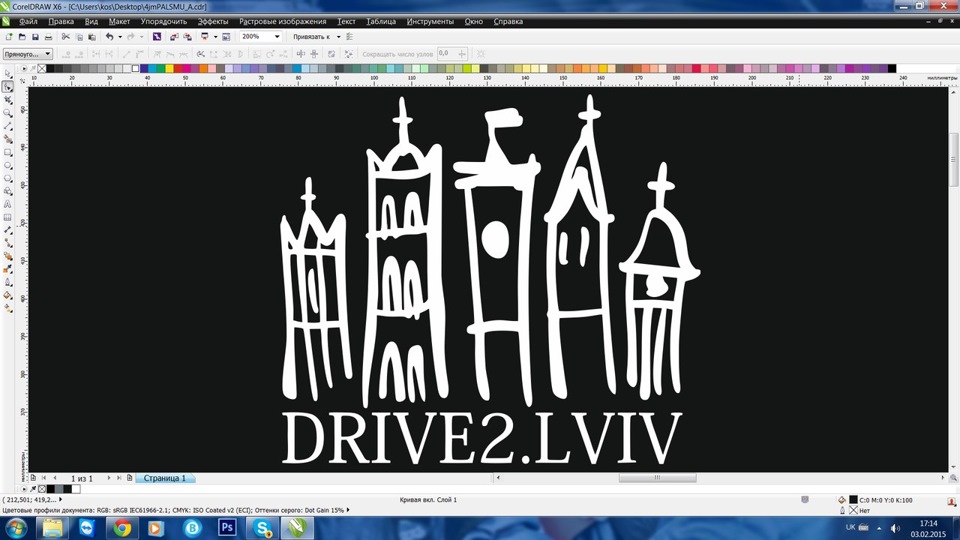Pick the black swatch ending the color palette
The image size is (960, 540).
[892, 69]
